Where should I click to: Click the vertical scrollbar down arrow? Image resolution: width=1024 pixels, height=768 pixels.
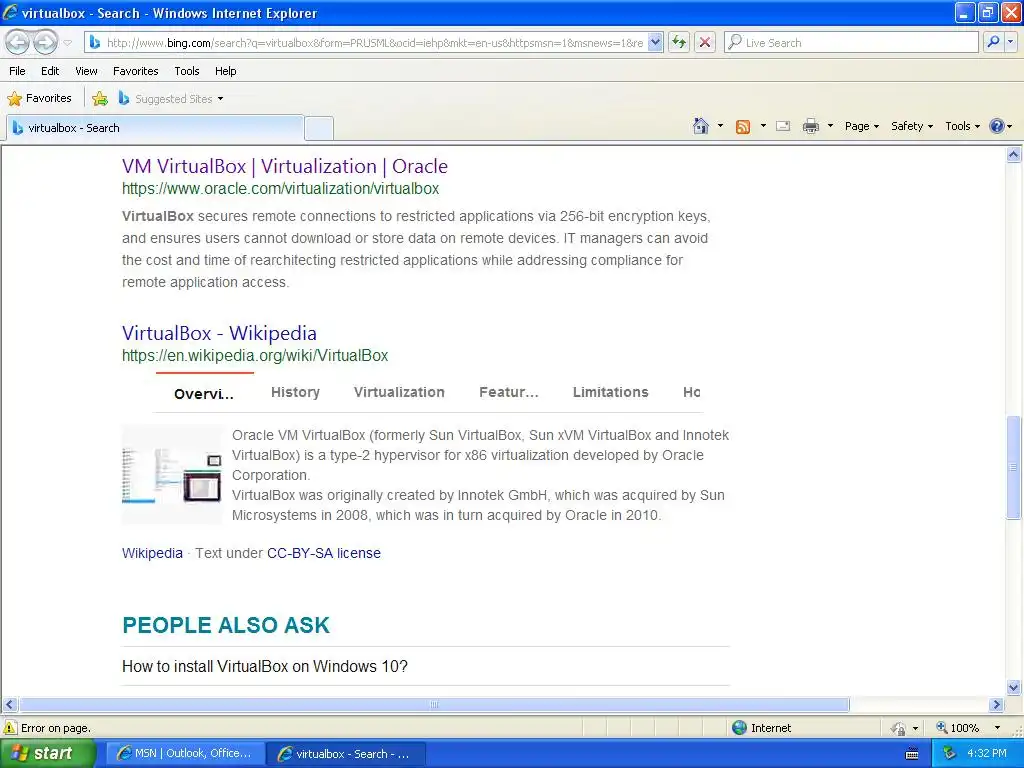tap(1014, 686)
